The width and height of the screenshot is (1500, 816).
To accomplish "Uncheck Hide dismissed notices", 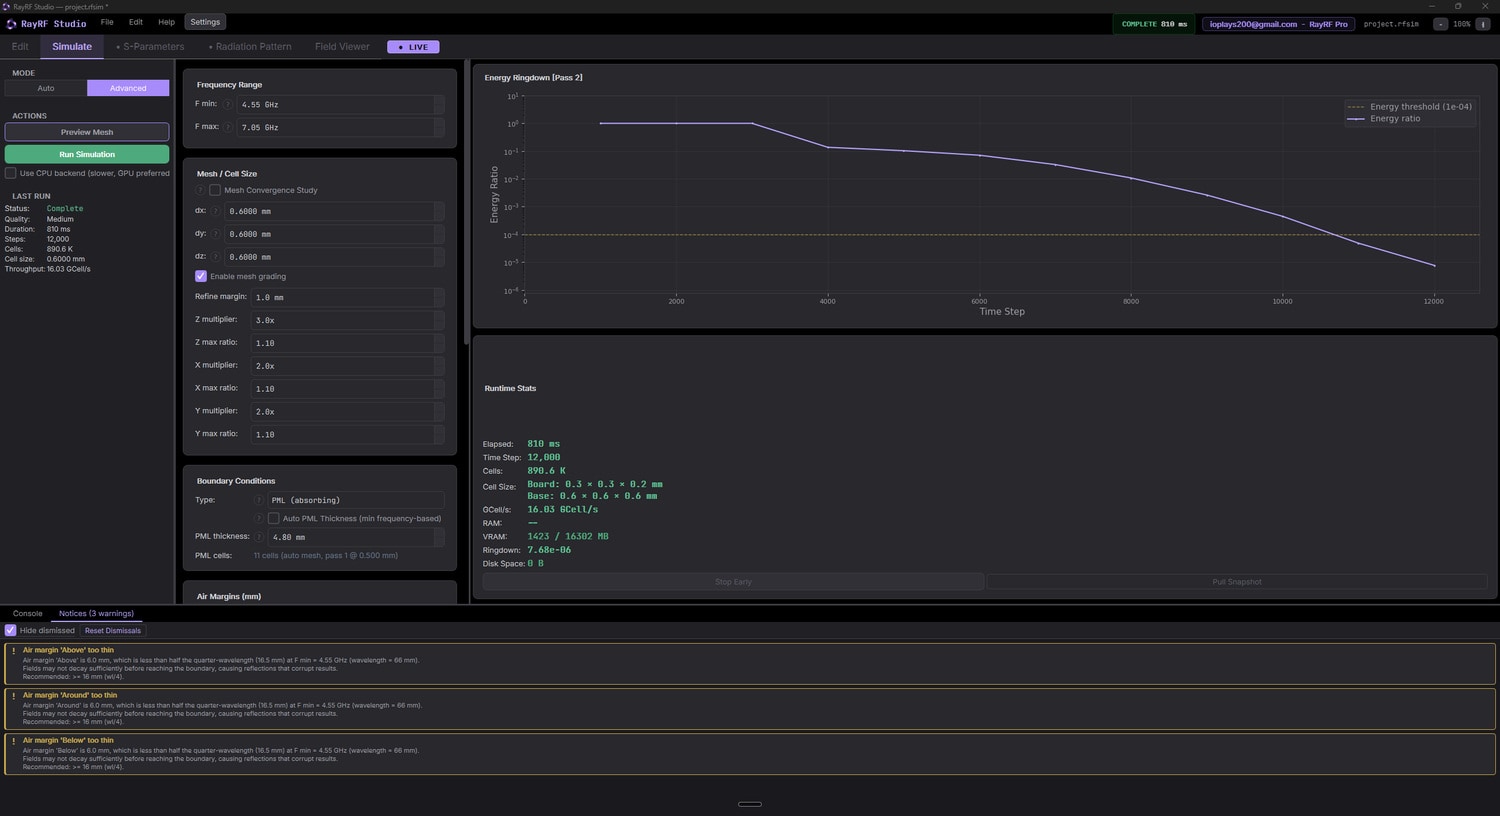I will click(x=11, y=630).
